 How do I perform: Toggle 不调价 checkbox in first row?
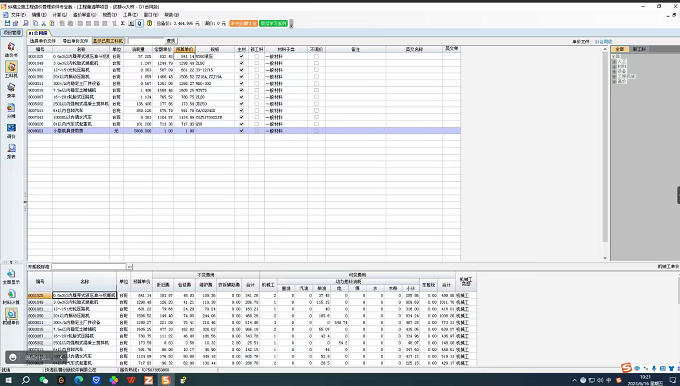point(316,56)
